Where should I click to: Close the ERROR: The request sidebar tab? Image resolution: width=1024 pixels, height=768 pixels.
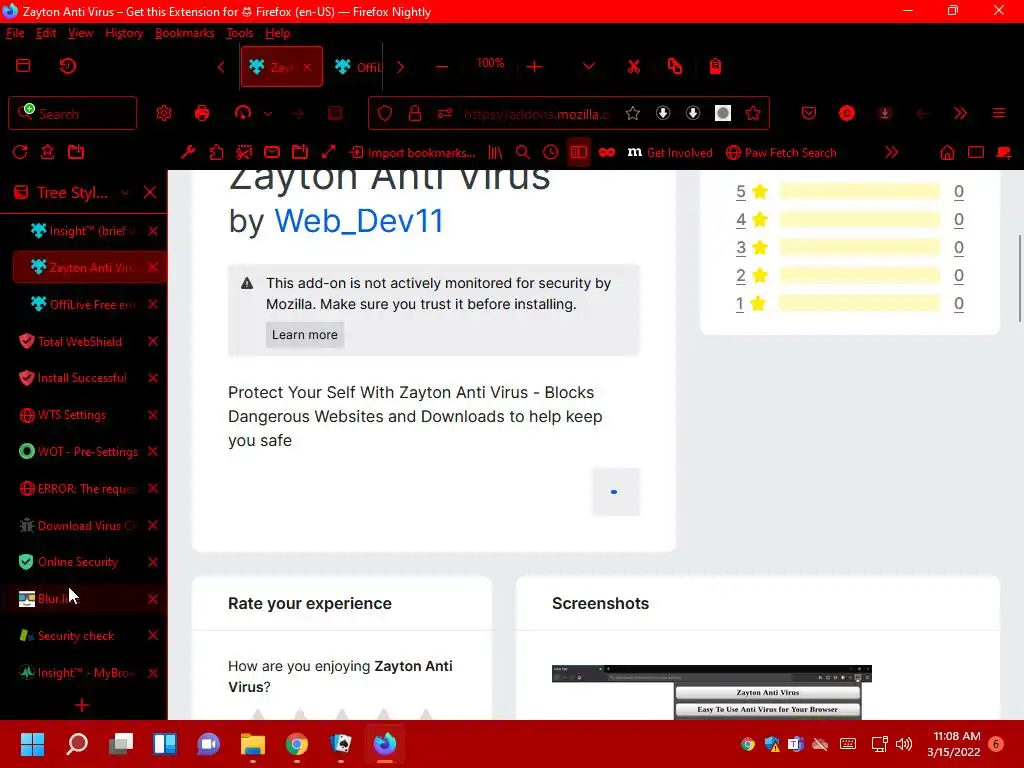click(153, 488)
